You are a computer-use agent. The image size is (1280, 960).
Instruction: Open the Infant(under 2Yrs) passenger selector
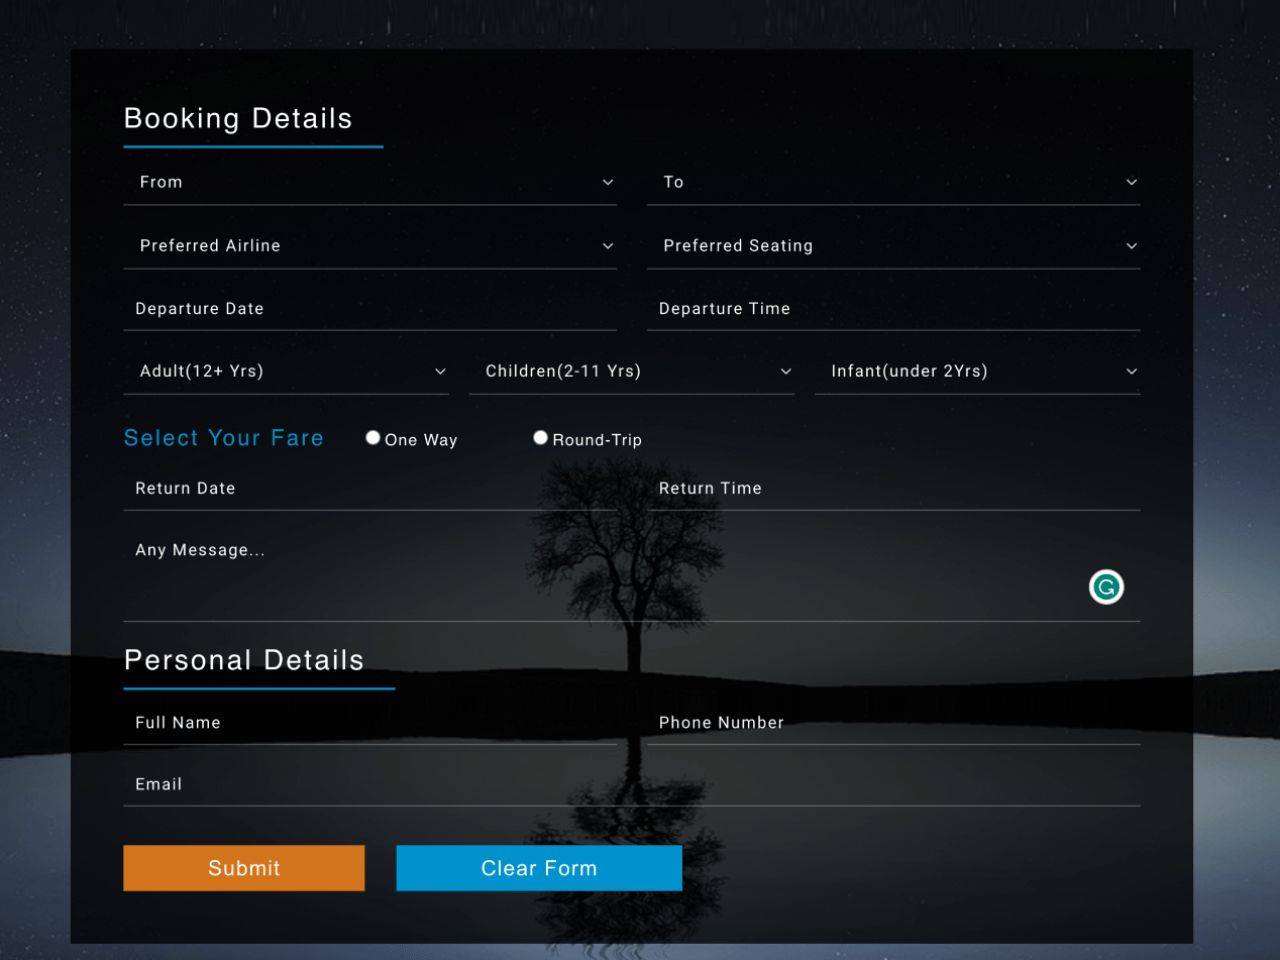tap(977, 371)
